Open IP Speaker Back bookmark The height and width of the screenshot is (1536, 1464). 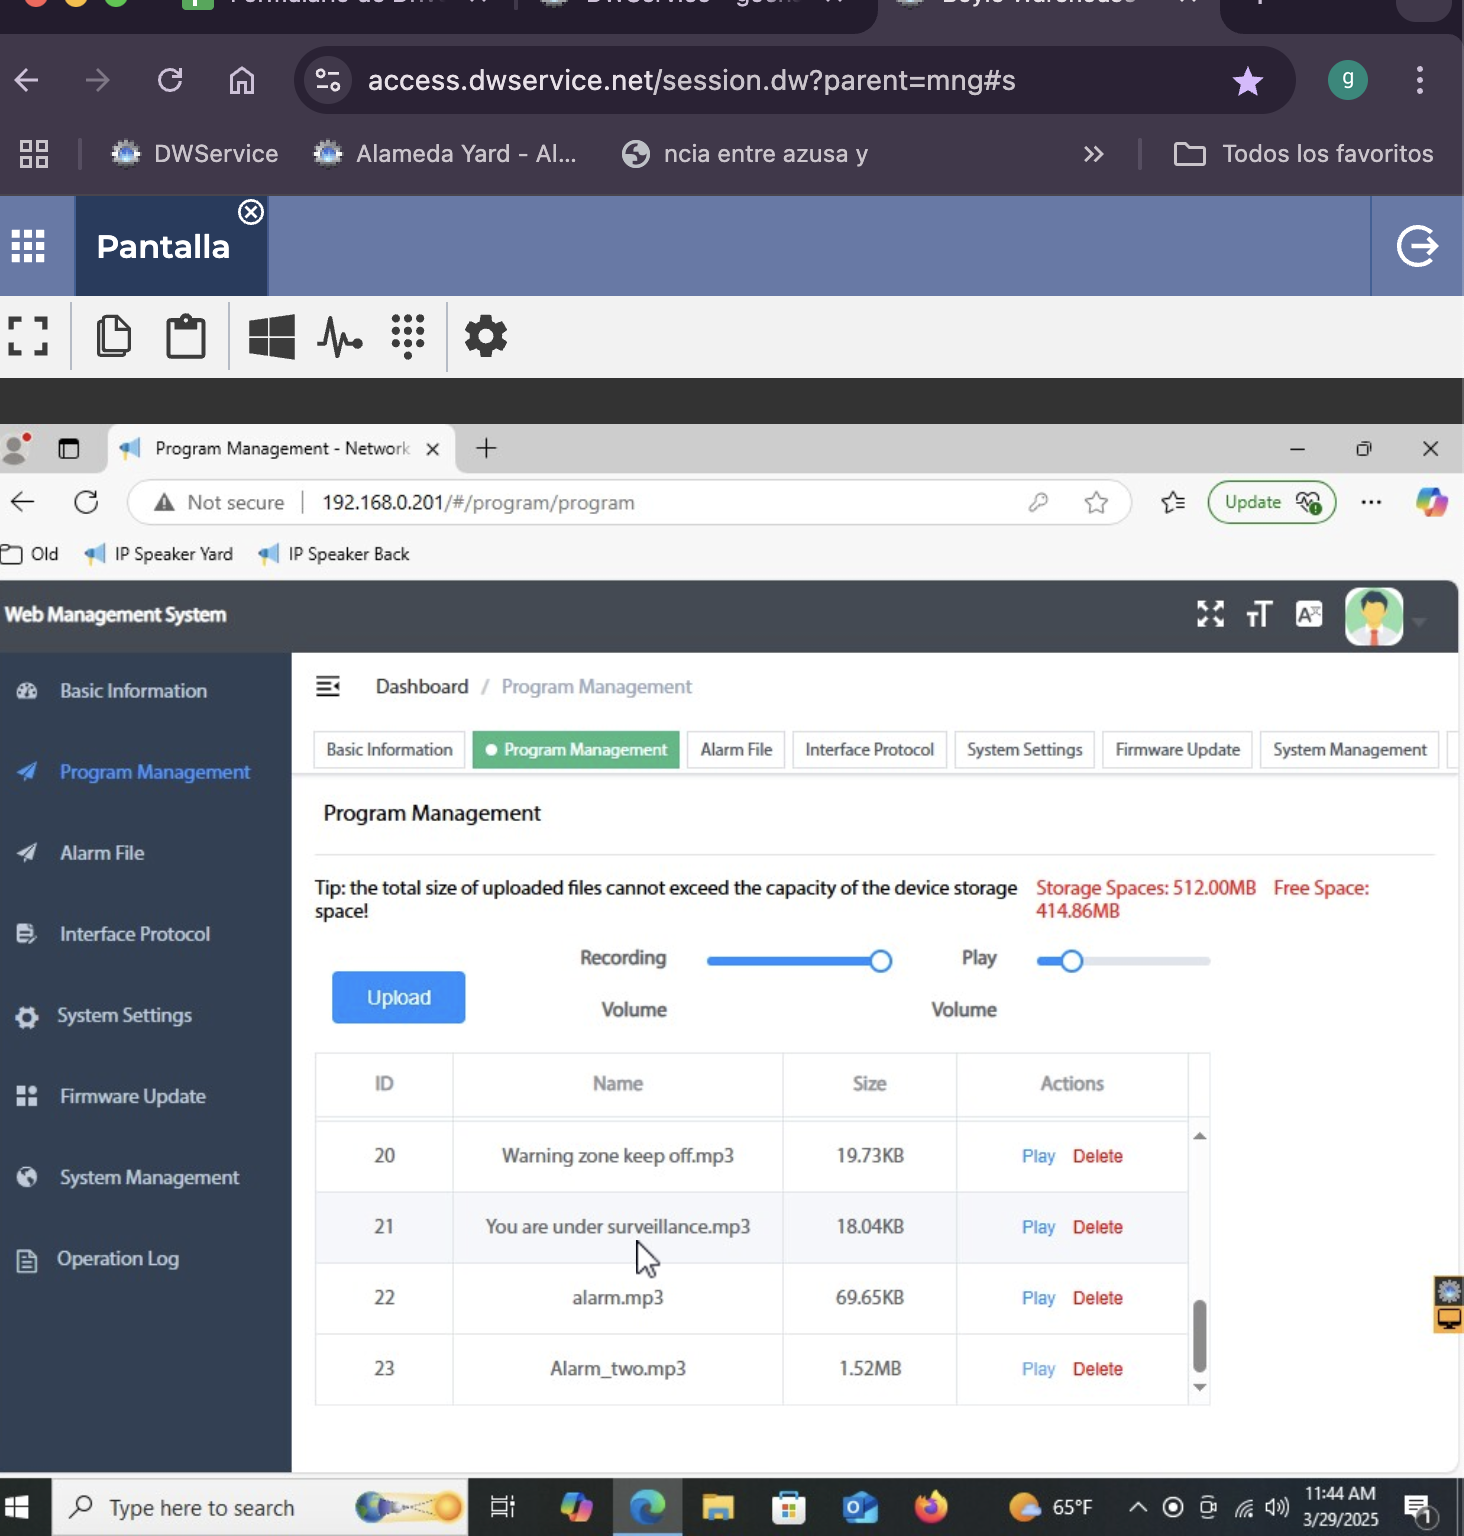point(334,554)
